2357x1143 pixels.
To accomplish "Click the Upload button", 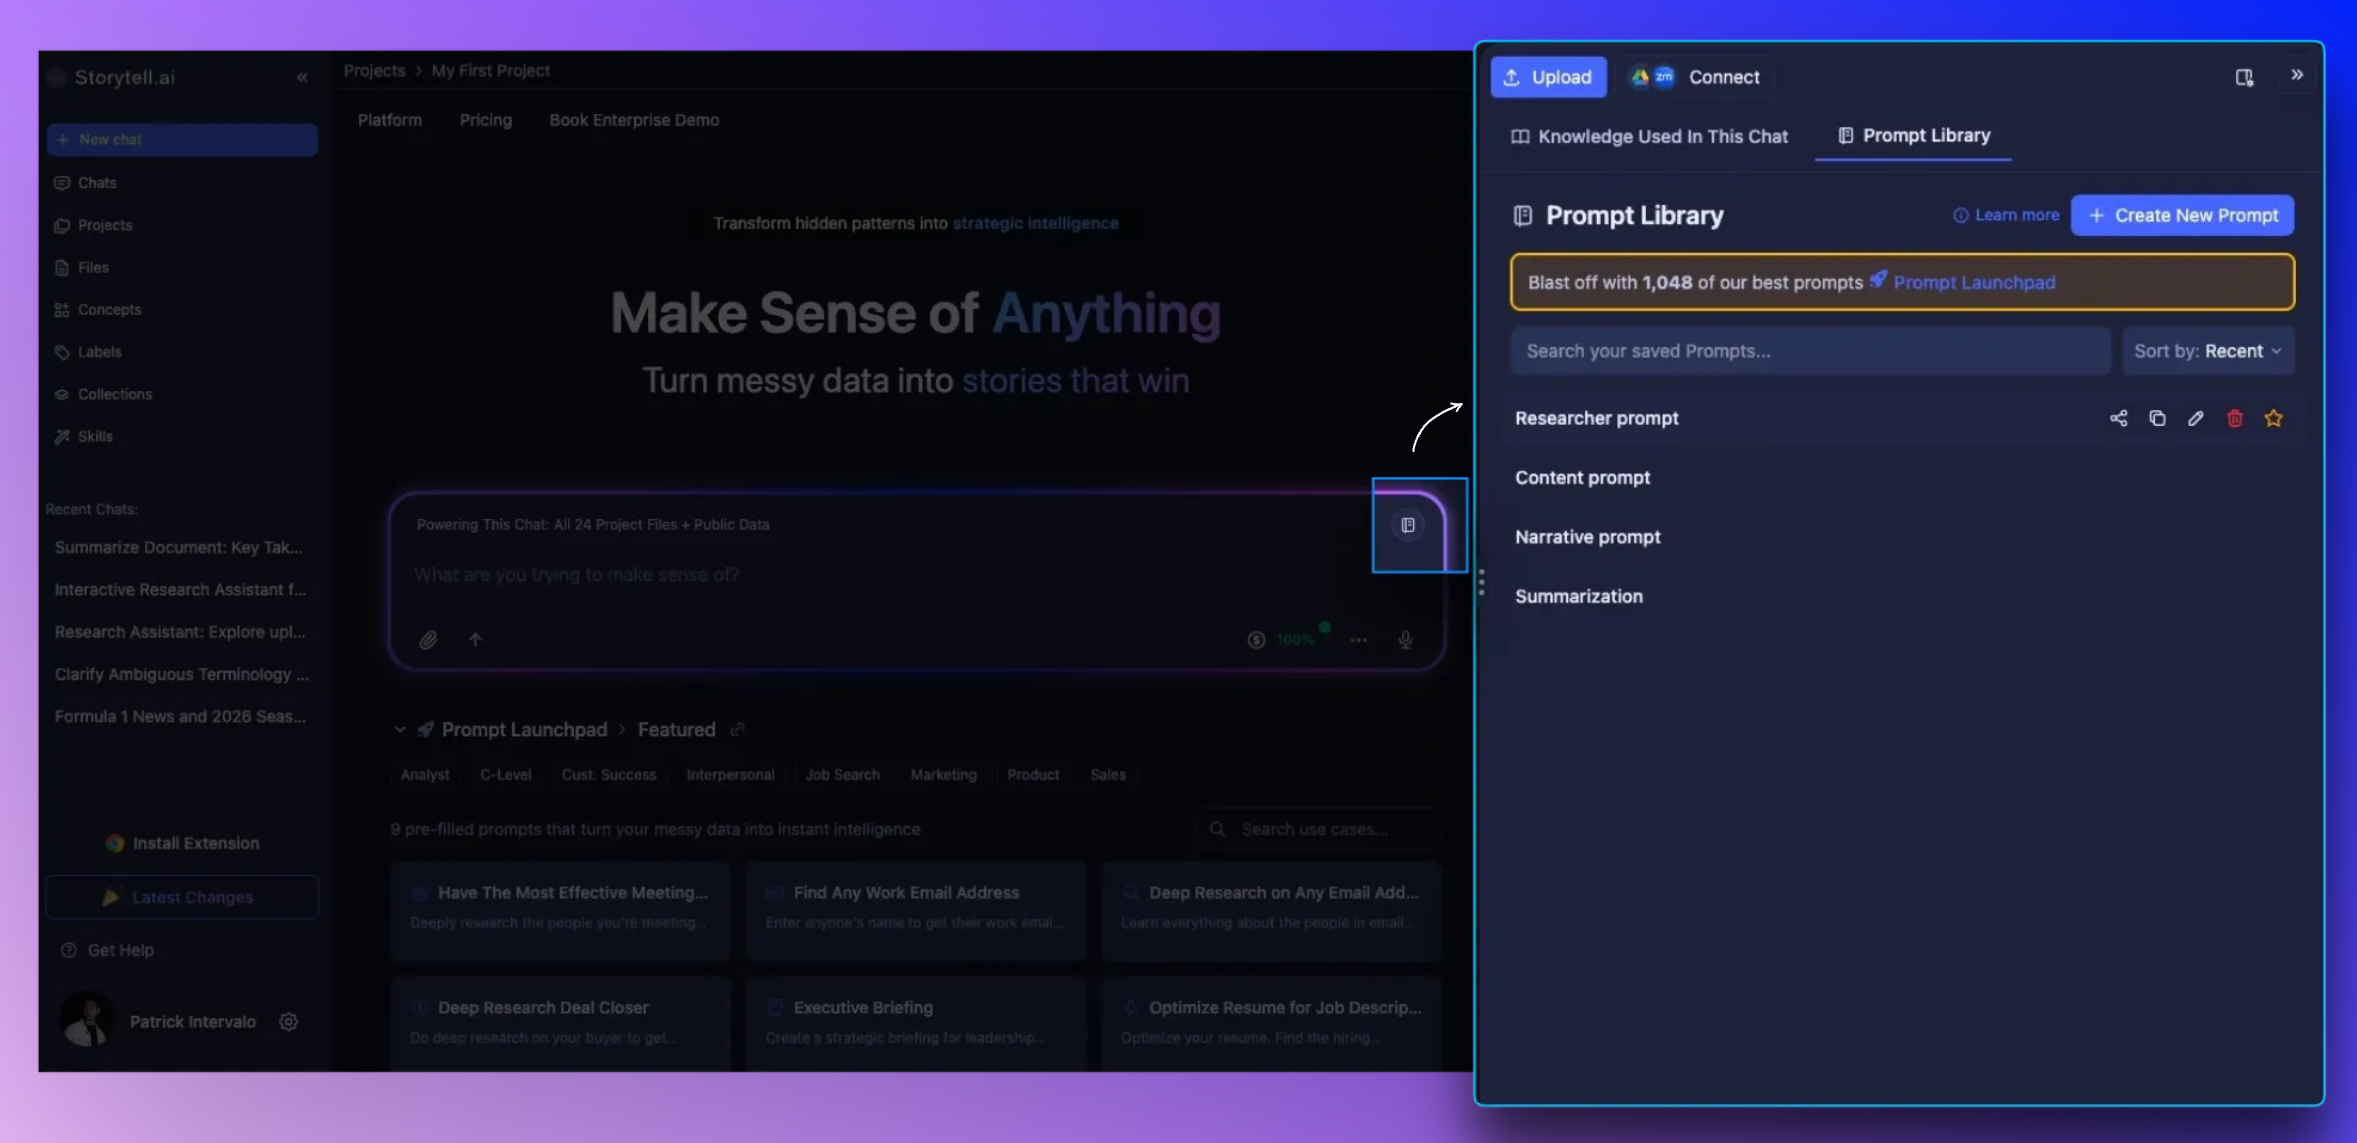I will pos(1548,77).
